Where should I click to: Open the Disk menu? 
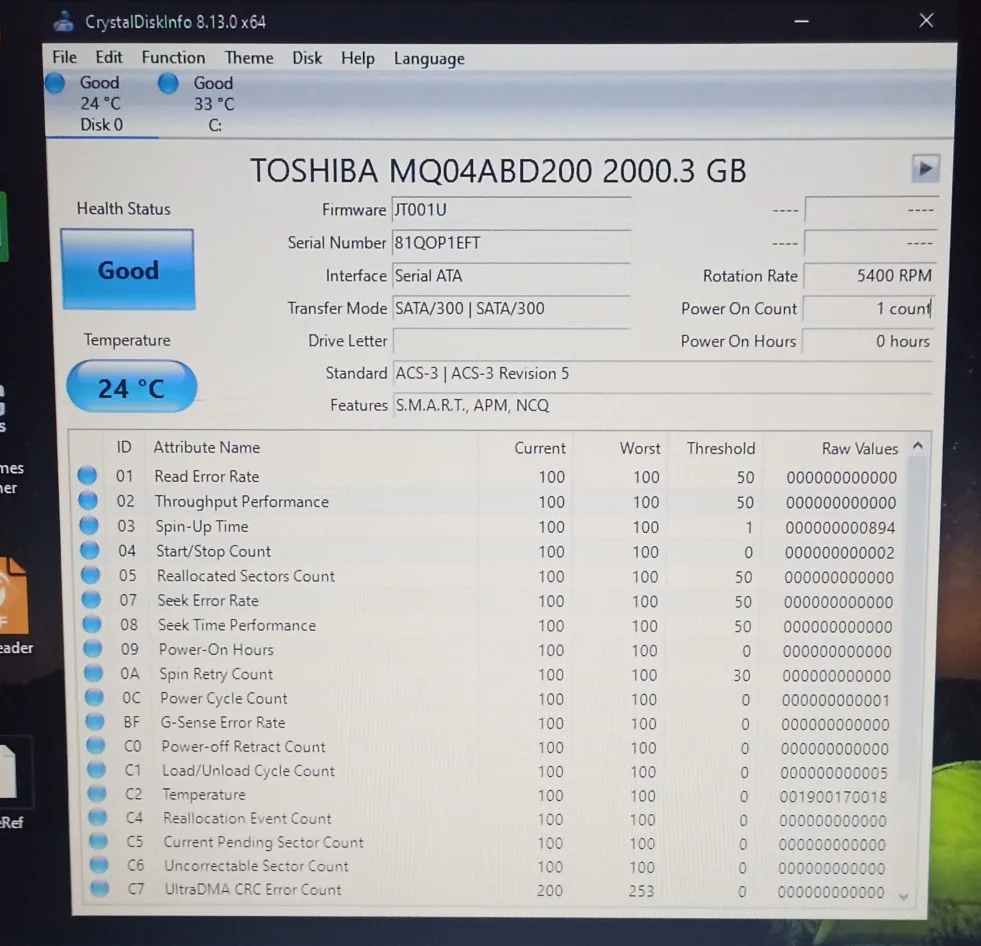coord(307,58)
